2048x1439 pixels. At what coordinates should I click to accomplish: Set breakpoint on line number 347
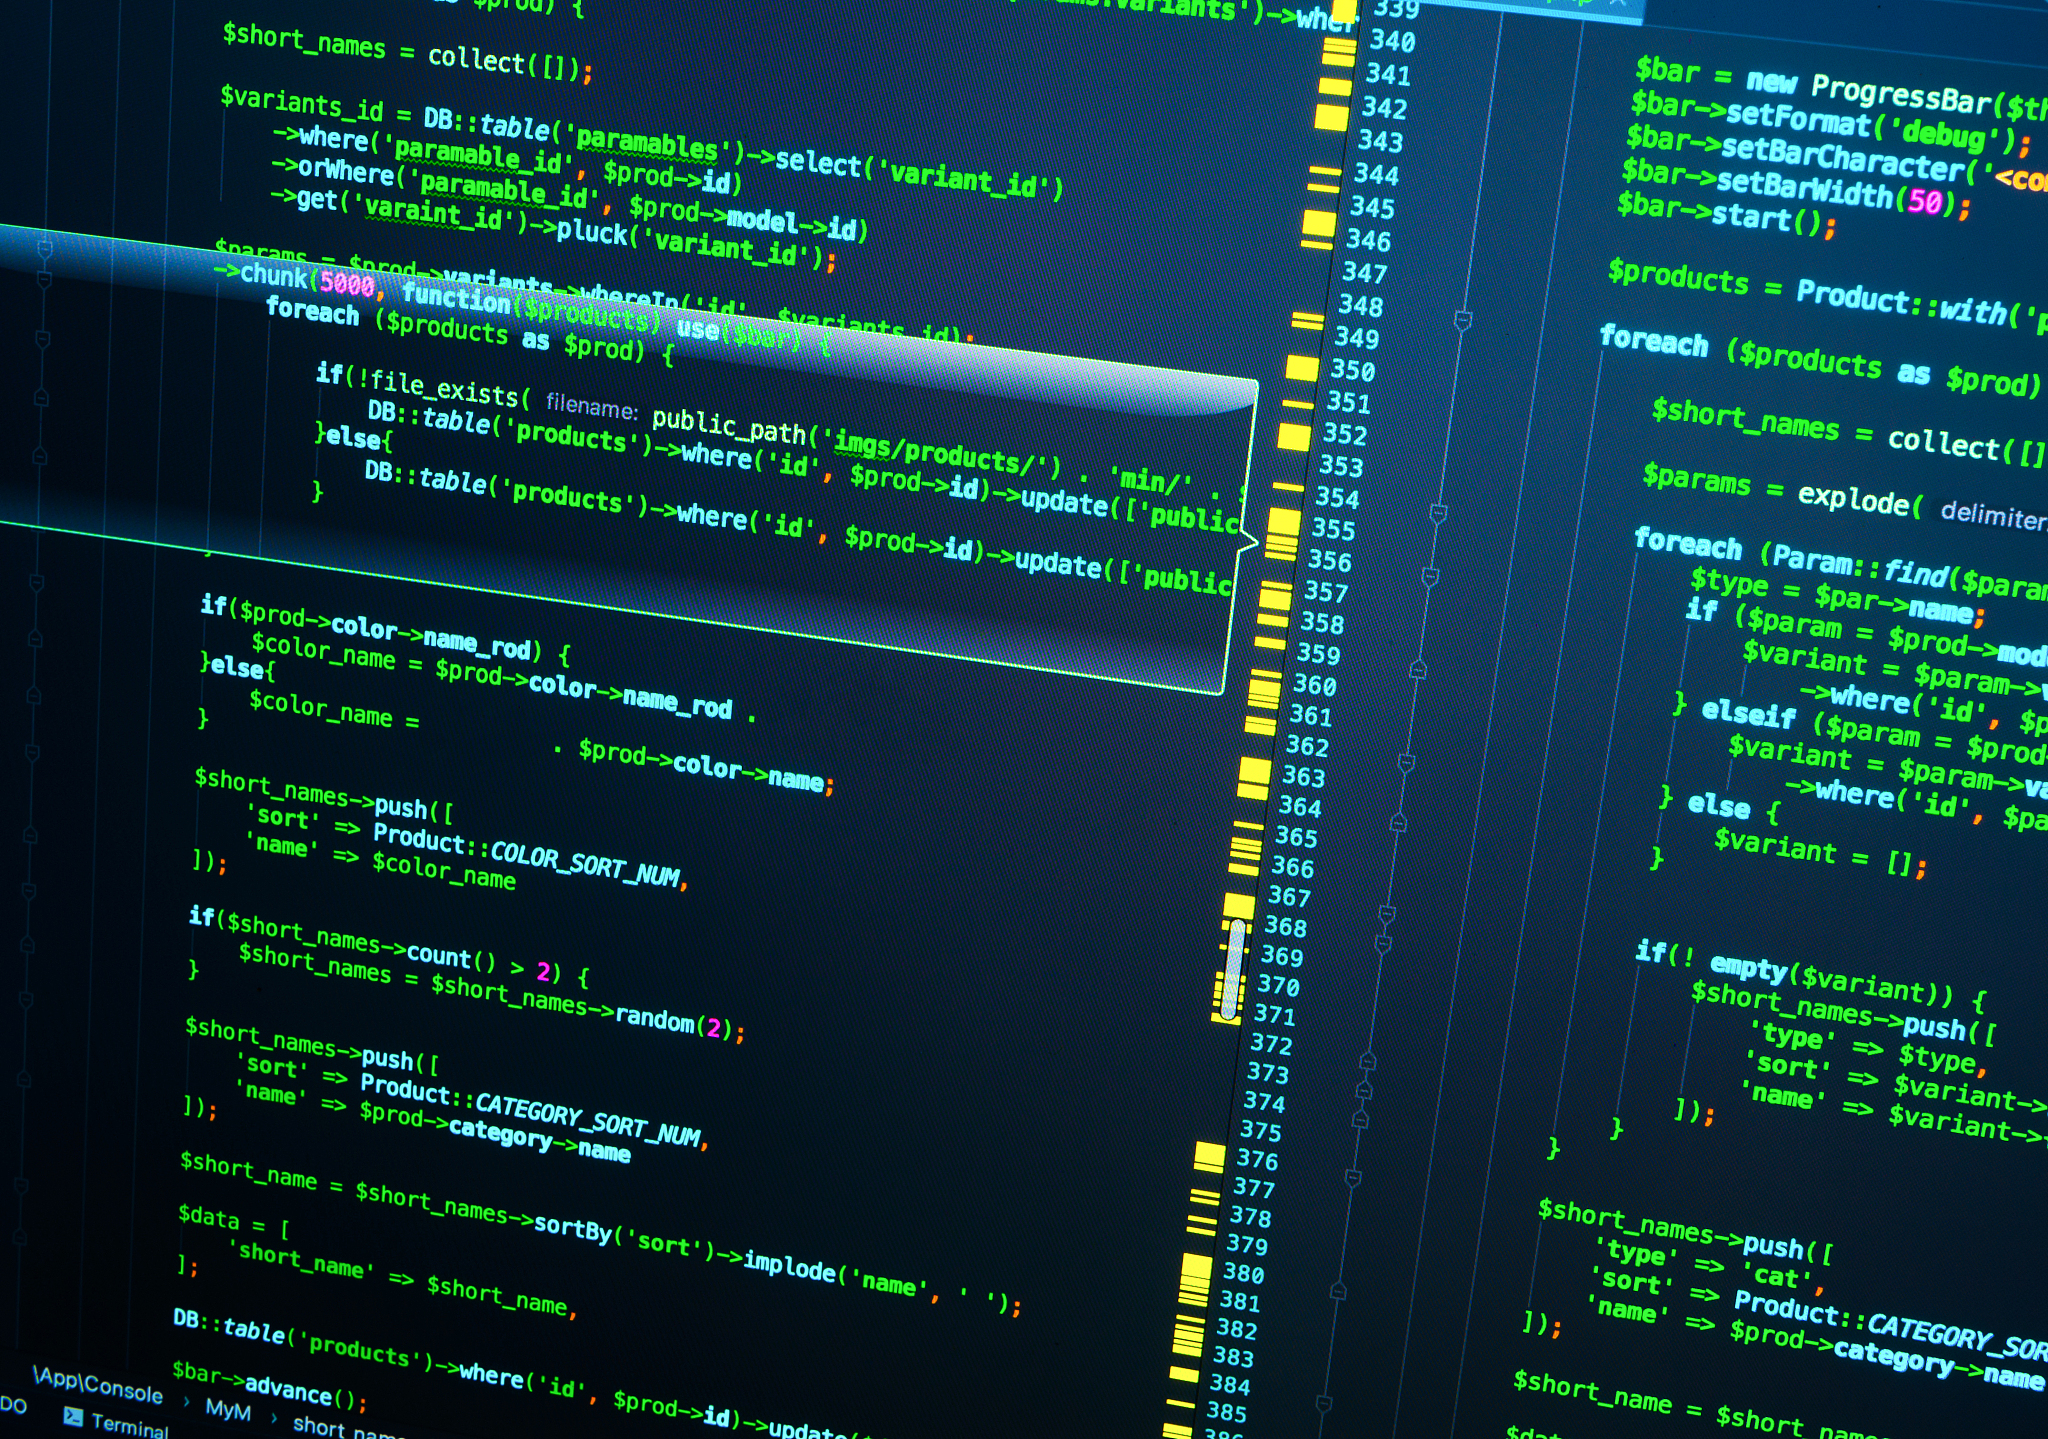1364,272
